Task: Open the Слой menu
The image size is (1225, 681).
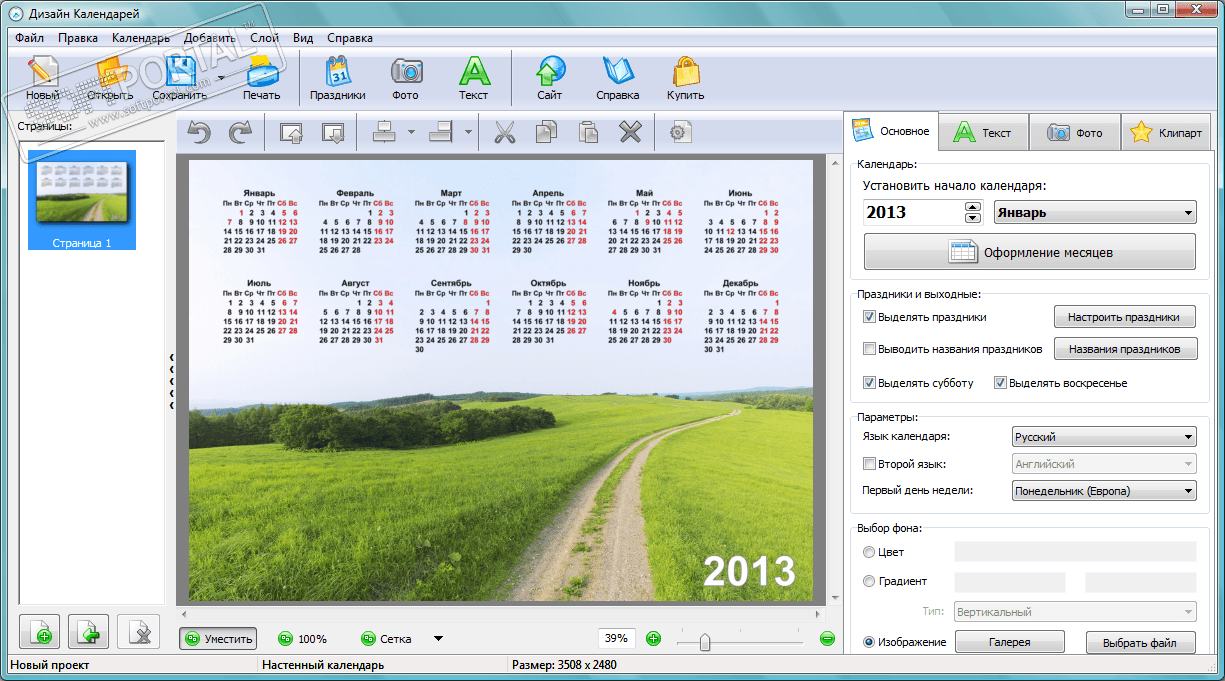Action: 265,38
